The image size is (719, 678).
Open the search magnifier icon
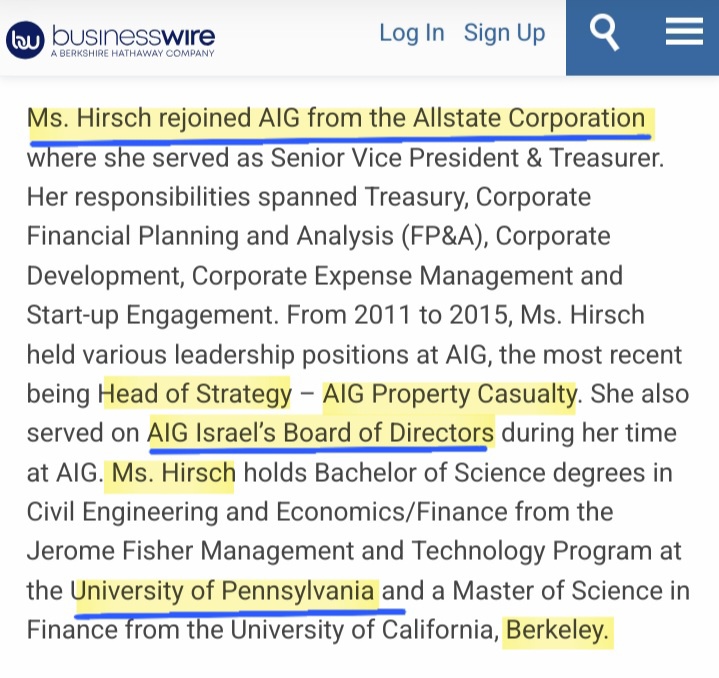(605, 33)
